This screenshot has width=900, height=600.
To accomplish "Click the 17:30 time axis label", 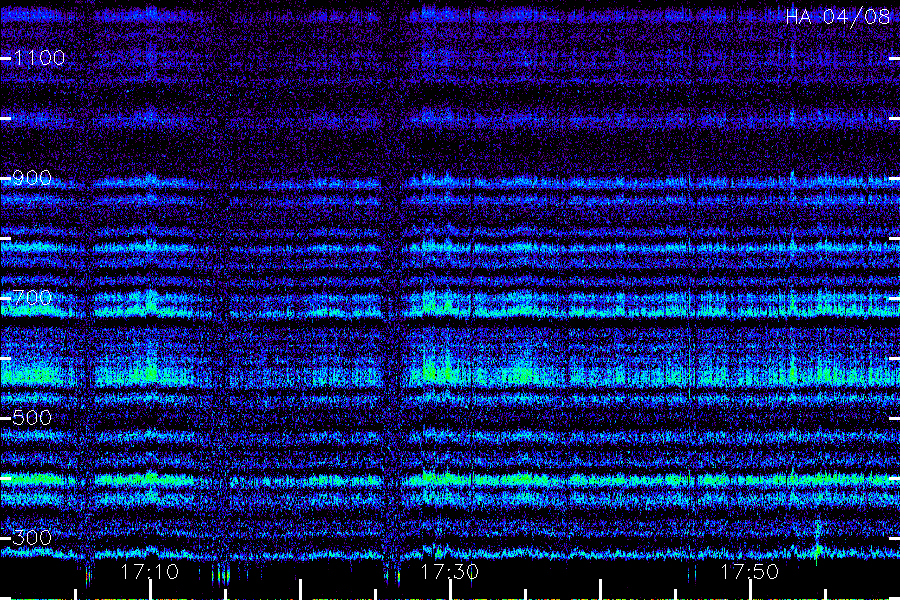I will pyautogui.click(x=449, y=572).
